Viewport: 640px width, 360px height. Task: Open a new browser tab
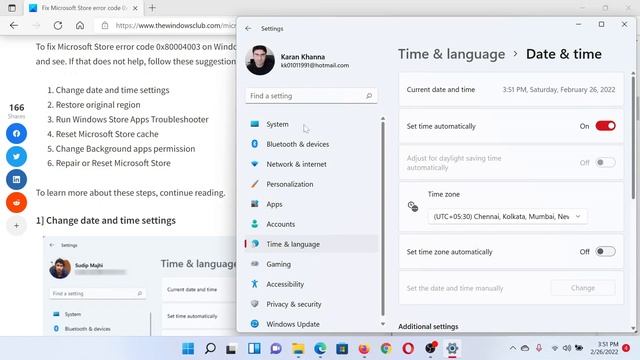(x=152, y=8)
